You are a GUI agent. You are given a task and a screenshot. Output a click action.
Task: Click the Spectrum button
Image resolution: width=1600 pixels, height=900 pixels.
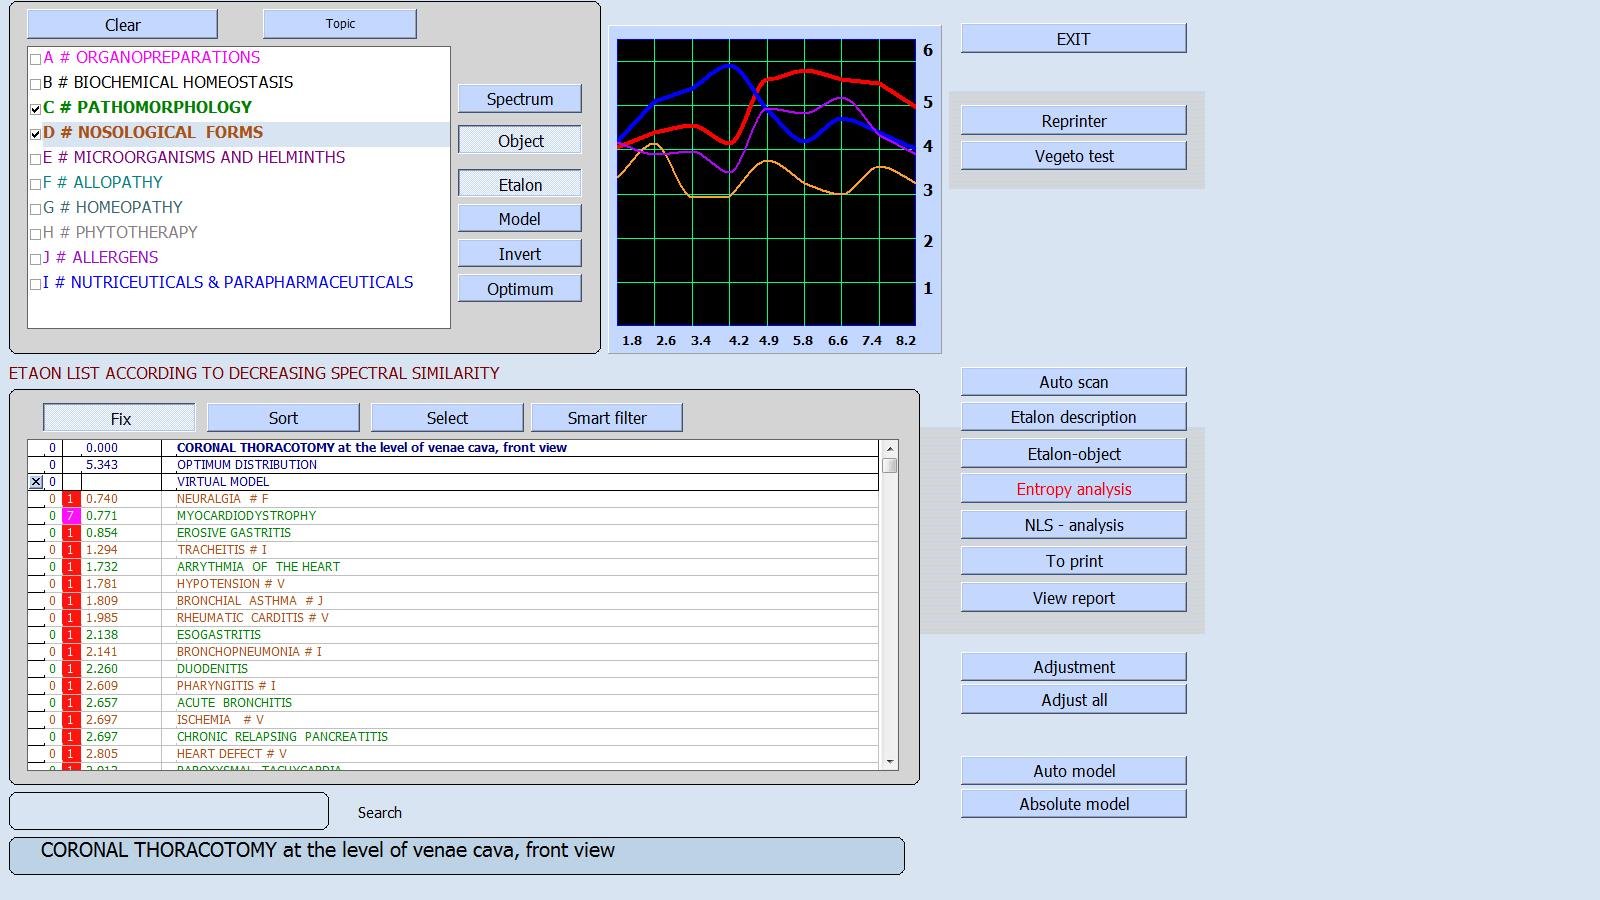click(x=519, y=98)
